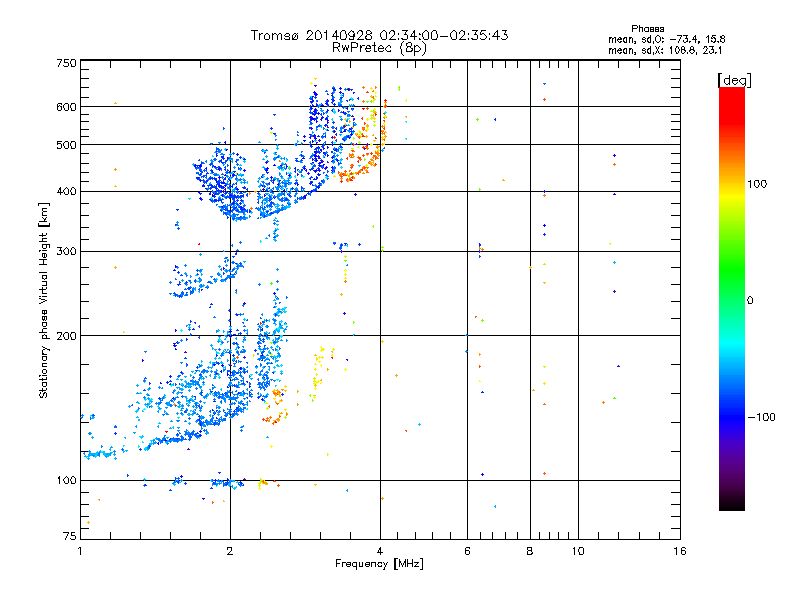Click the "[deg]" colorbar unit label
The image size is (800, 600).
pyautogui.click(x=734, y=80)
